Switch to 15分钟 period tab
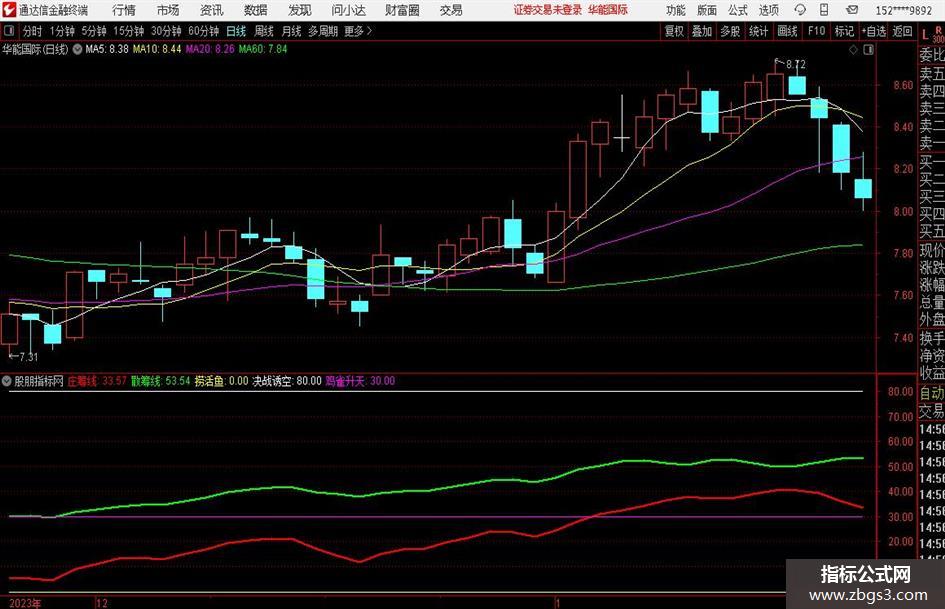 [x=128, y=31]
